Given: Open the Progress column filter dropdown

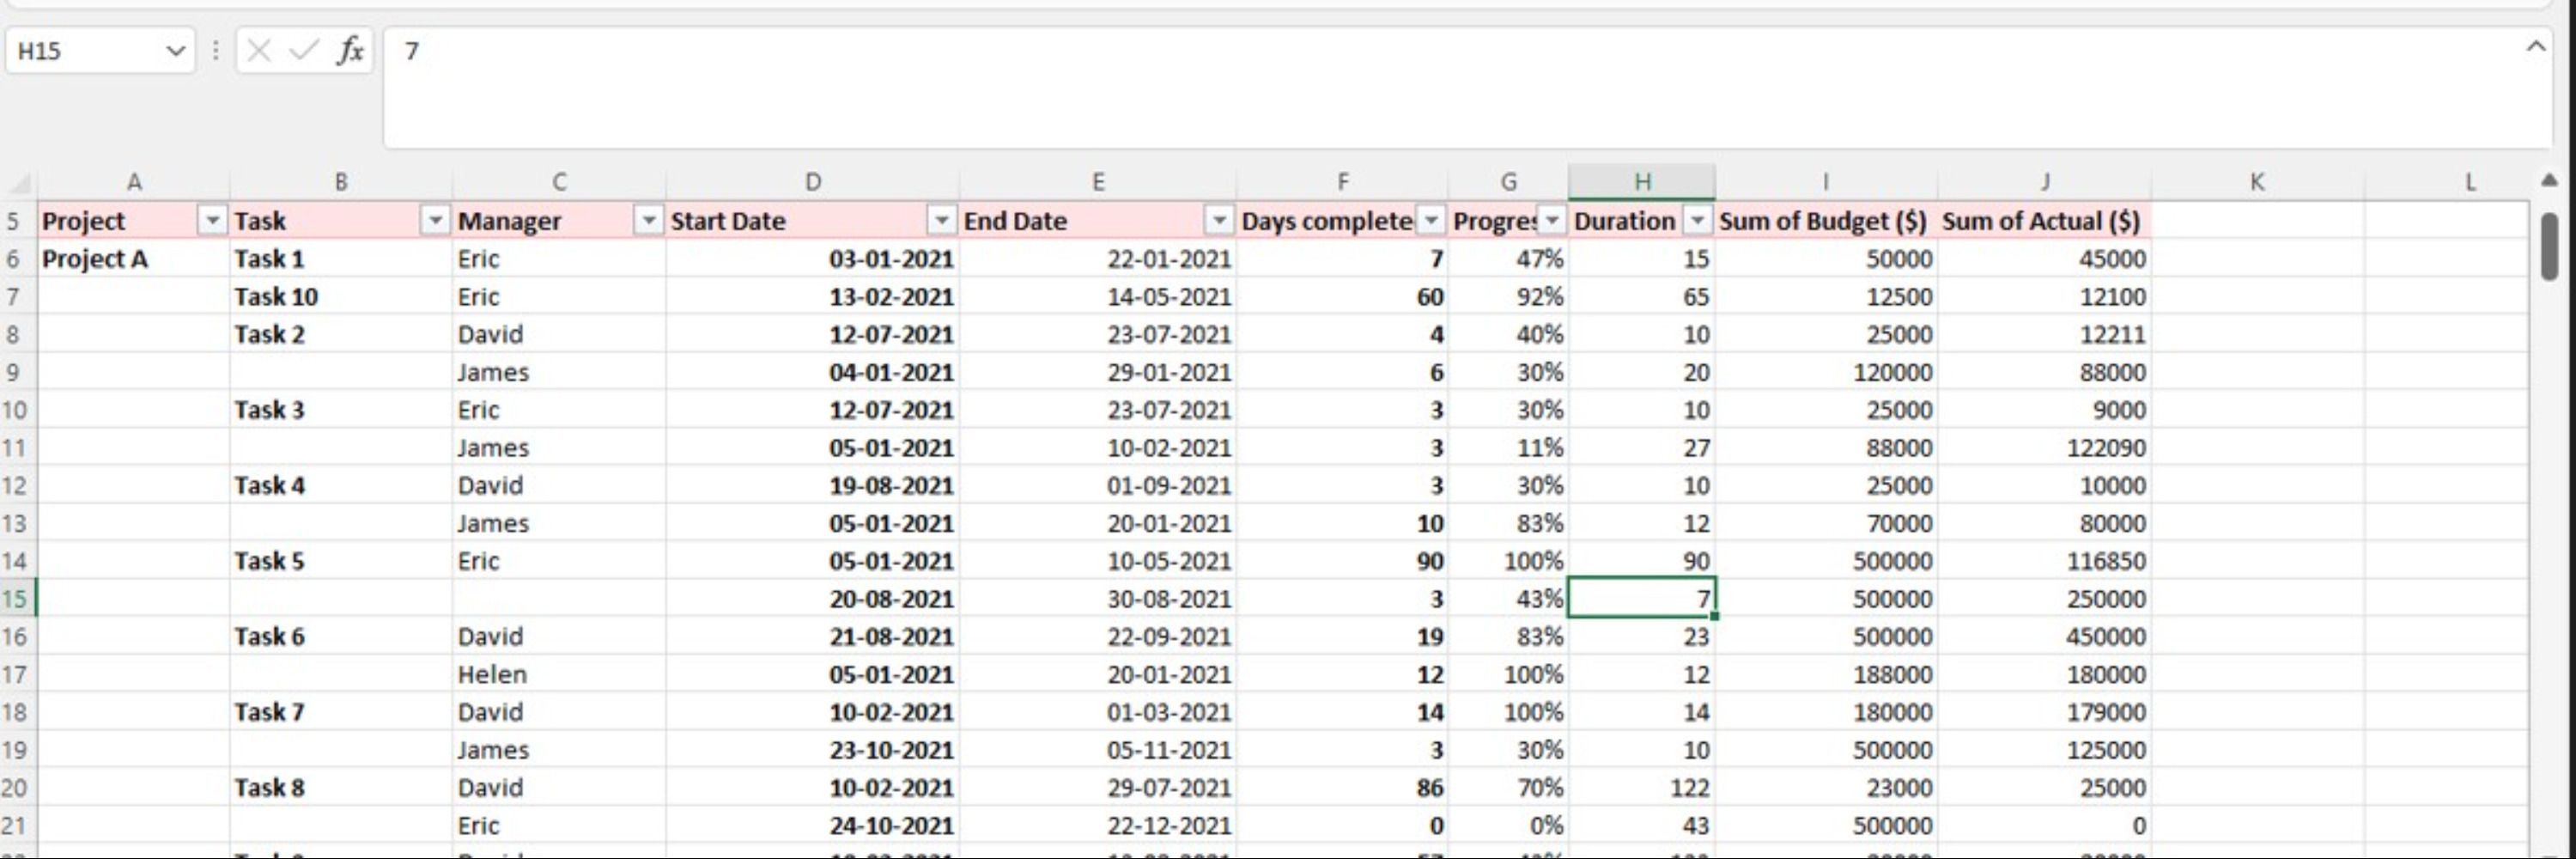Looking at the screenshot, I should point(1551,220).
